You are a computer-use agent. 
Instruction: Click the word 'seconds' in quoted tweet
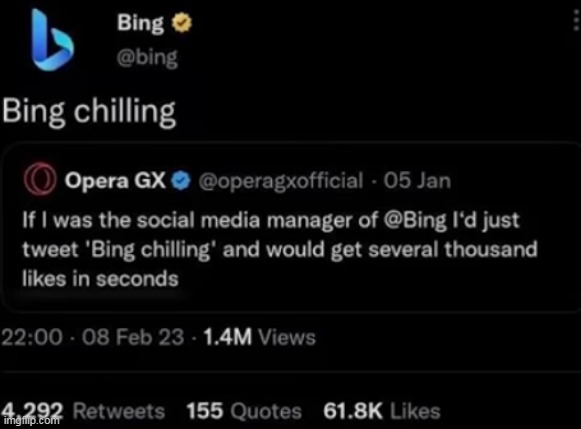click(x=137, y=279)
